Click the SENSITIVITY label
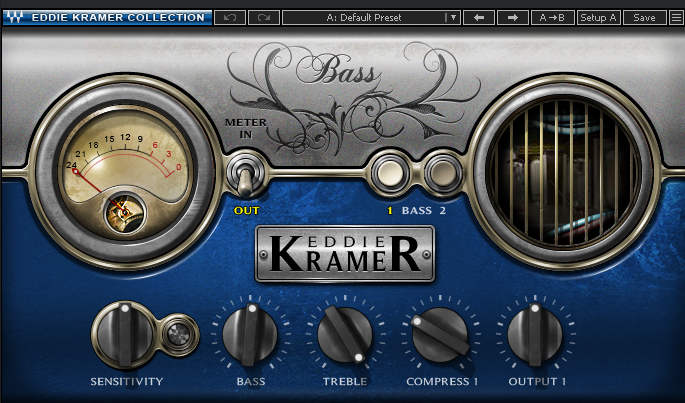Screen dimensions: 685x403 [x=127, y=381]
